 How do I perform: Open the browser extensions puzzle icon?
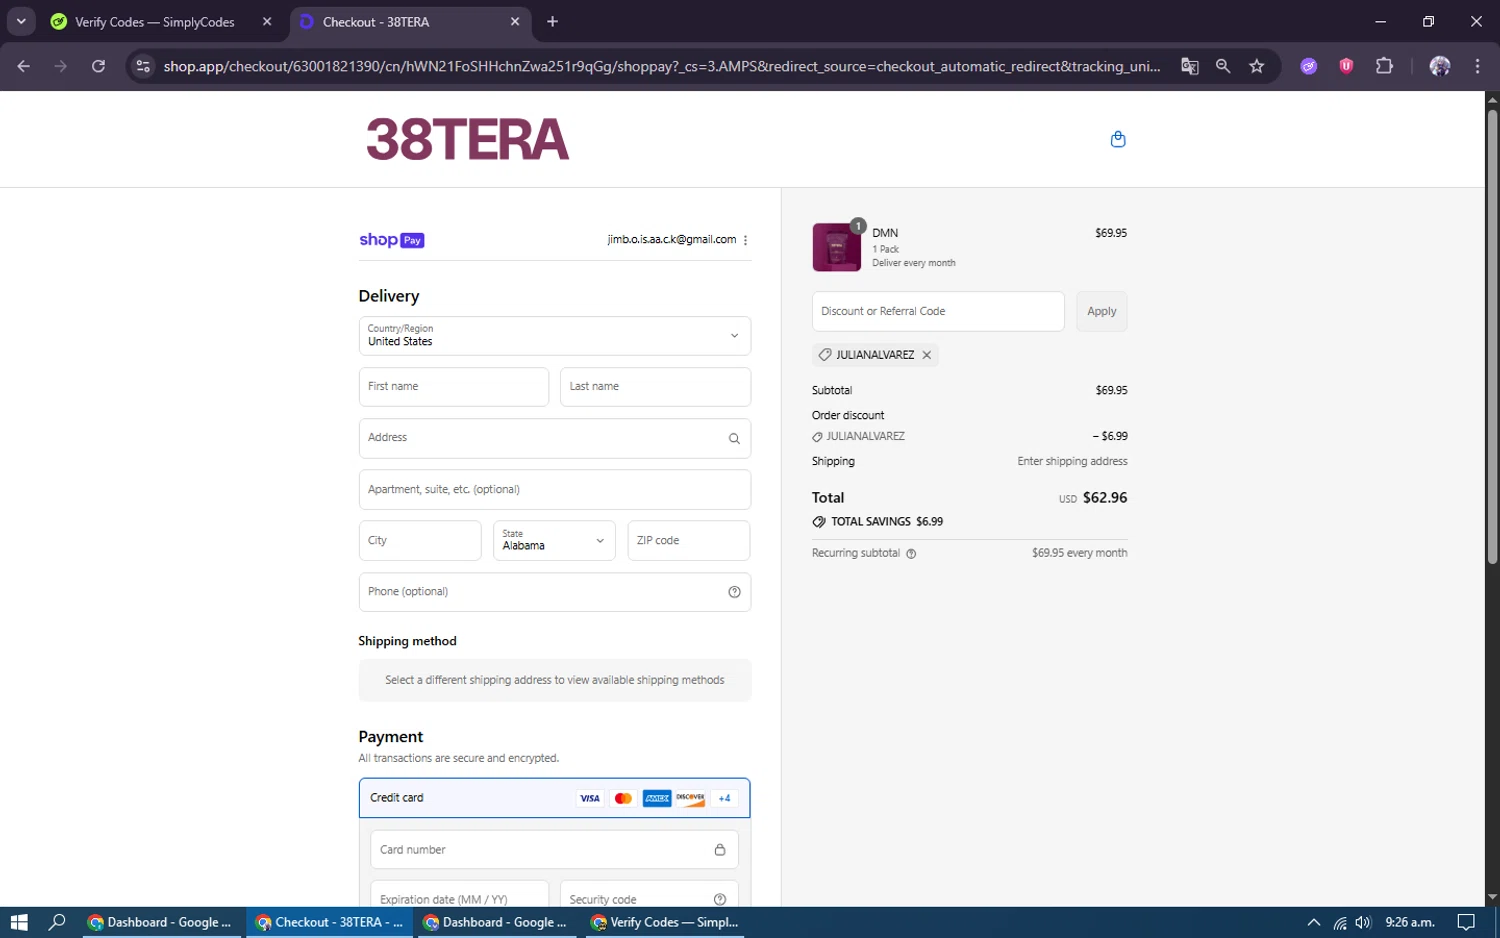(1384, 66)
